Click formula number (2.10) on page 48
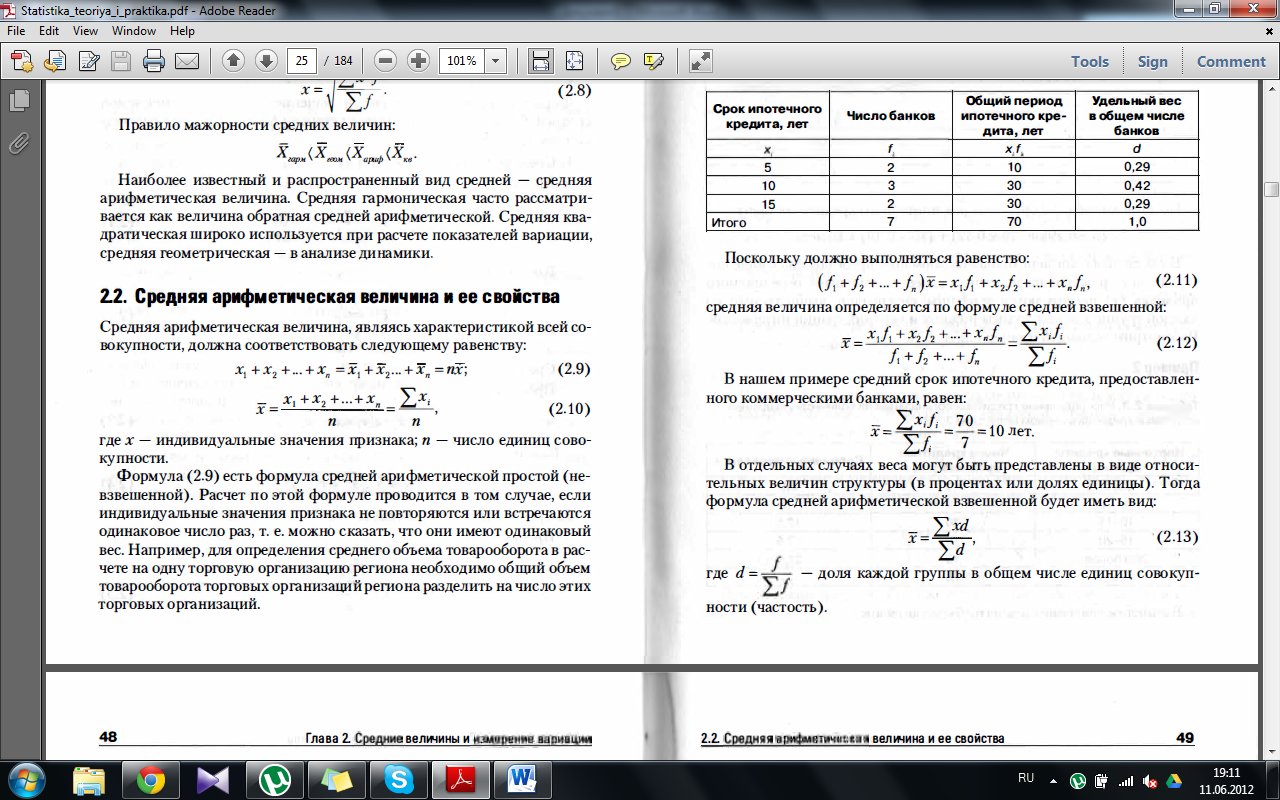The image size is (1280, 800). pyautogui.click(x=571, y=409)
